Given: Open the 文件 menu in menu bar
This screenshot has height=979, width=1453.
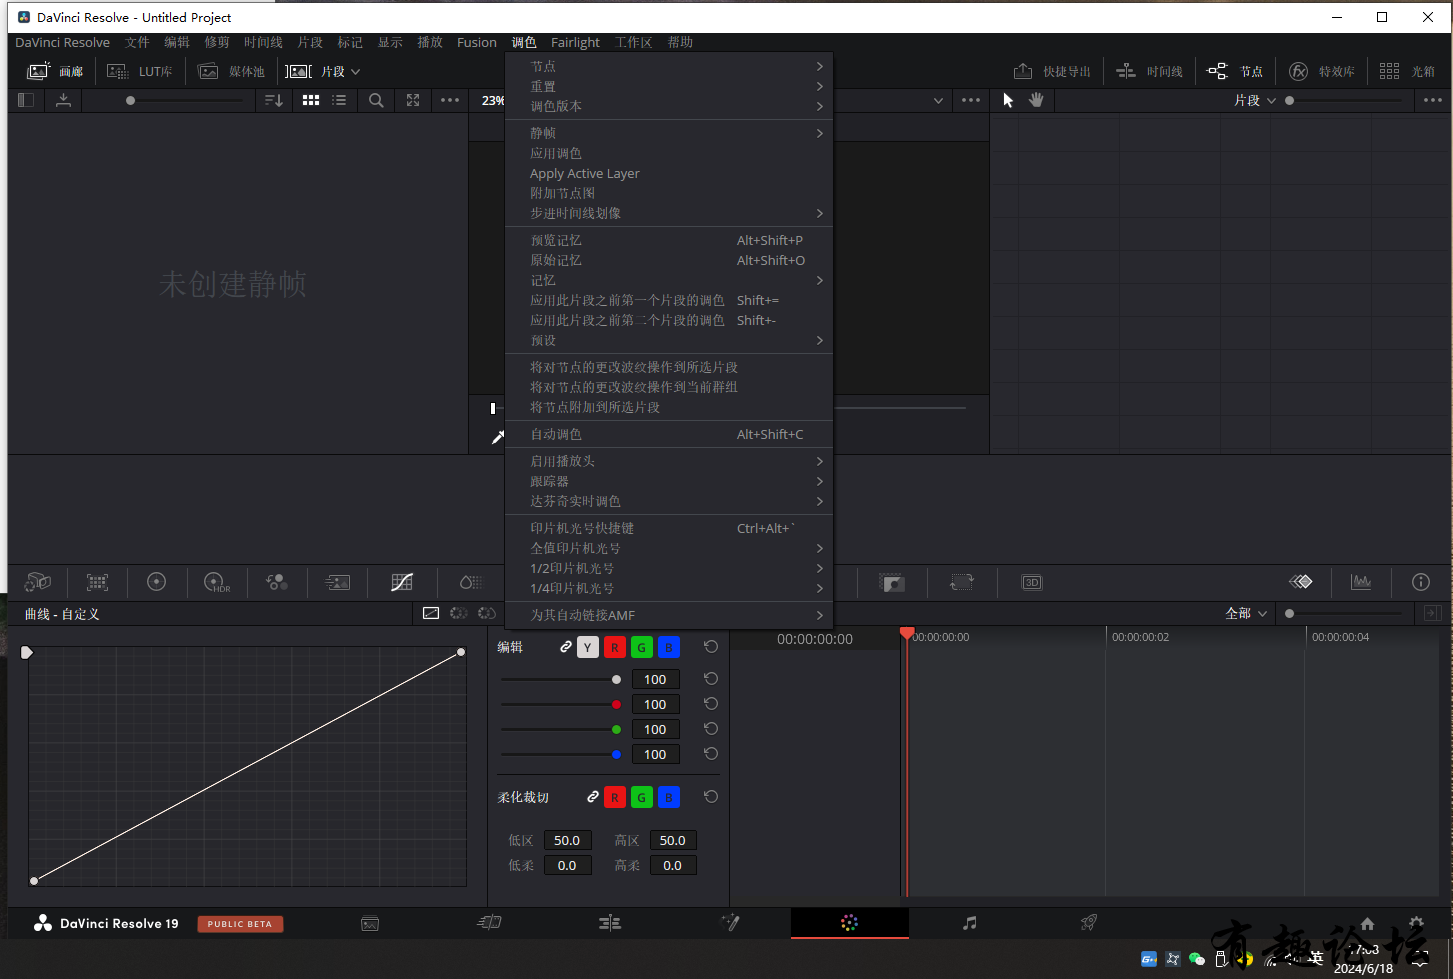Looking at the screenshot, I should (x=137, y=42).
